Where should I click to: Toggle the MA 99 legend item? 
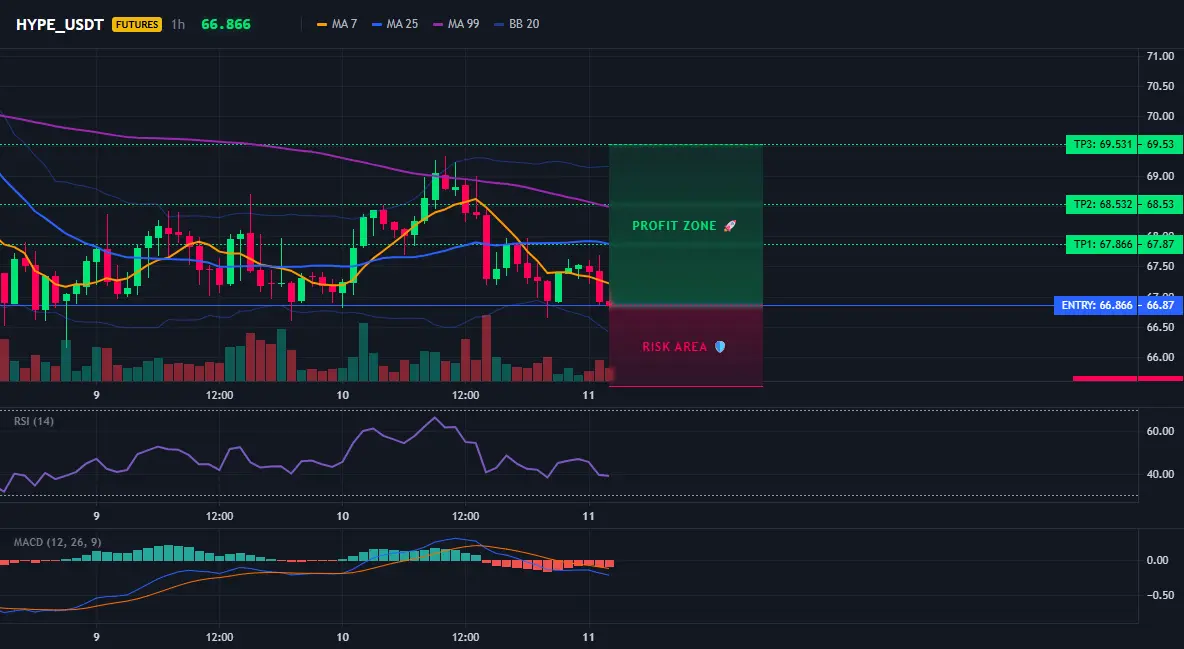point(456,24)
